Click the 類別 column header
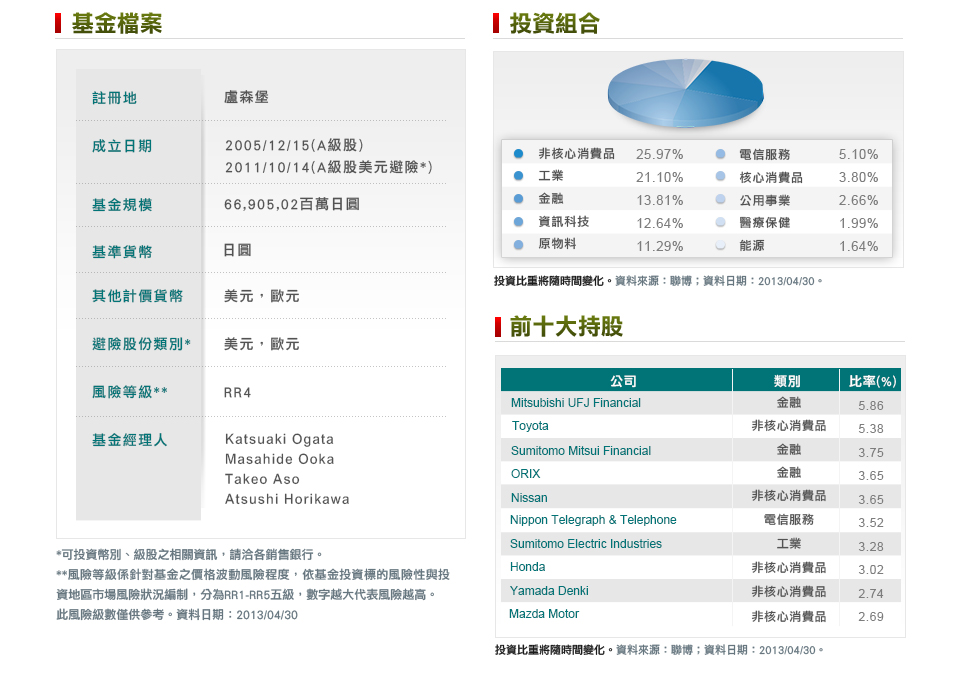Image resolution: width=960 pixels, height=678 pixels. [787, 381]
